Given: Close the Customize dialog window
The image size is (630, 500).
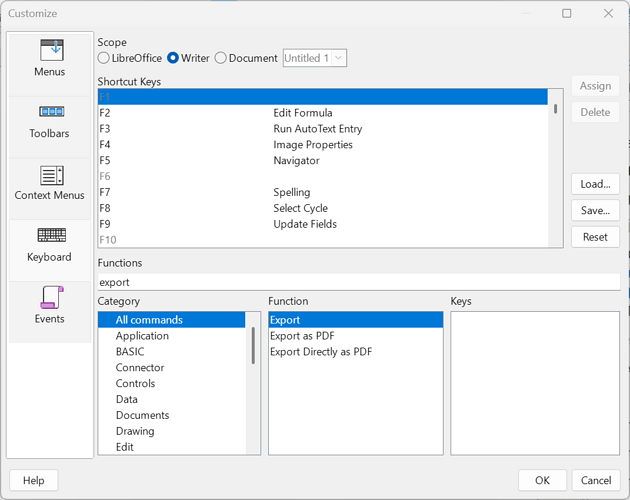Looking at the screenshot, I should [x=608, y=14].
